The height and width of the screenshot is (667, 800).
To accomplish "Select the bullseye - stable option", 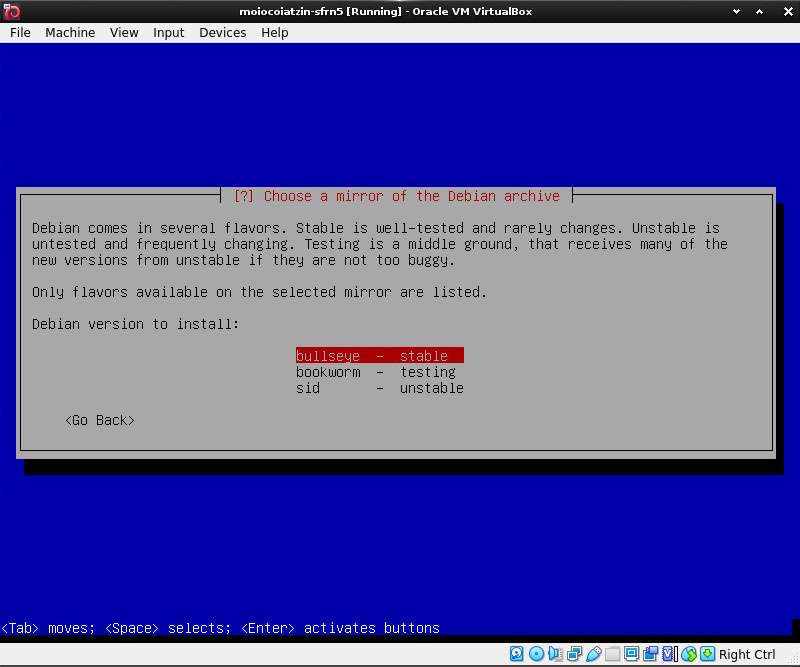I will pos(380,356).
